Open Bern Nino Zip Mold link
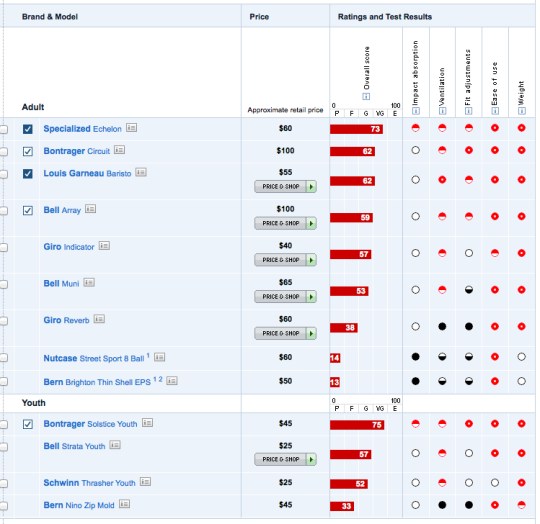 tap(79, 505)
